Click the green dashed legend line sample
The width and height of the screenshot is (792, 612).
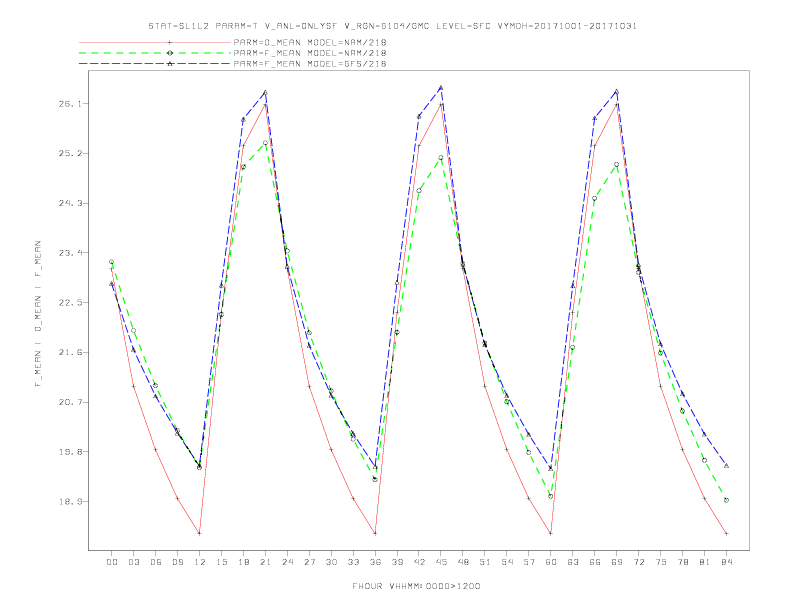point(155,53)
